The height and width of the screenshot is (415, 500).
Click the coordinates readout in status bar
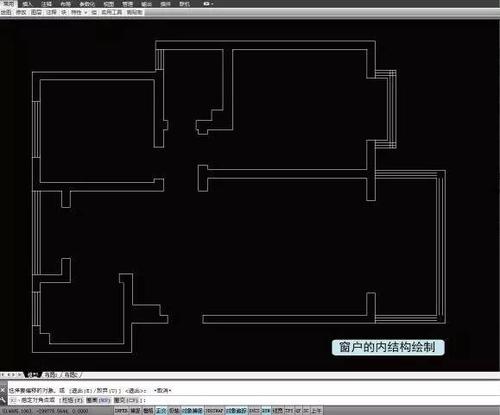[46, 411]
